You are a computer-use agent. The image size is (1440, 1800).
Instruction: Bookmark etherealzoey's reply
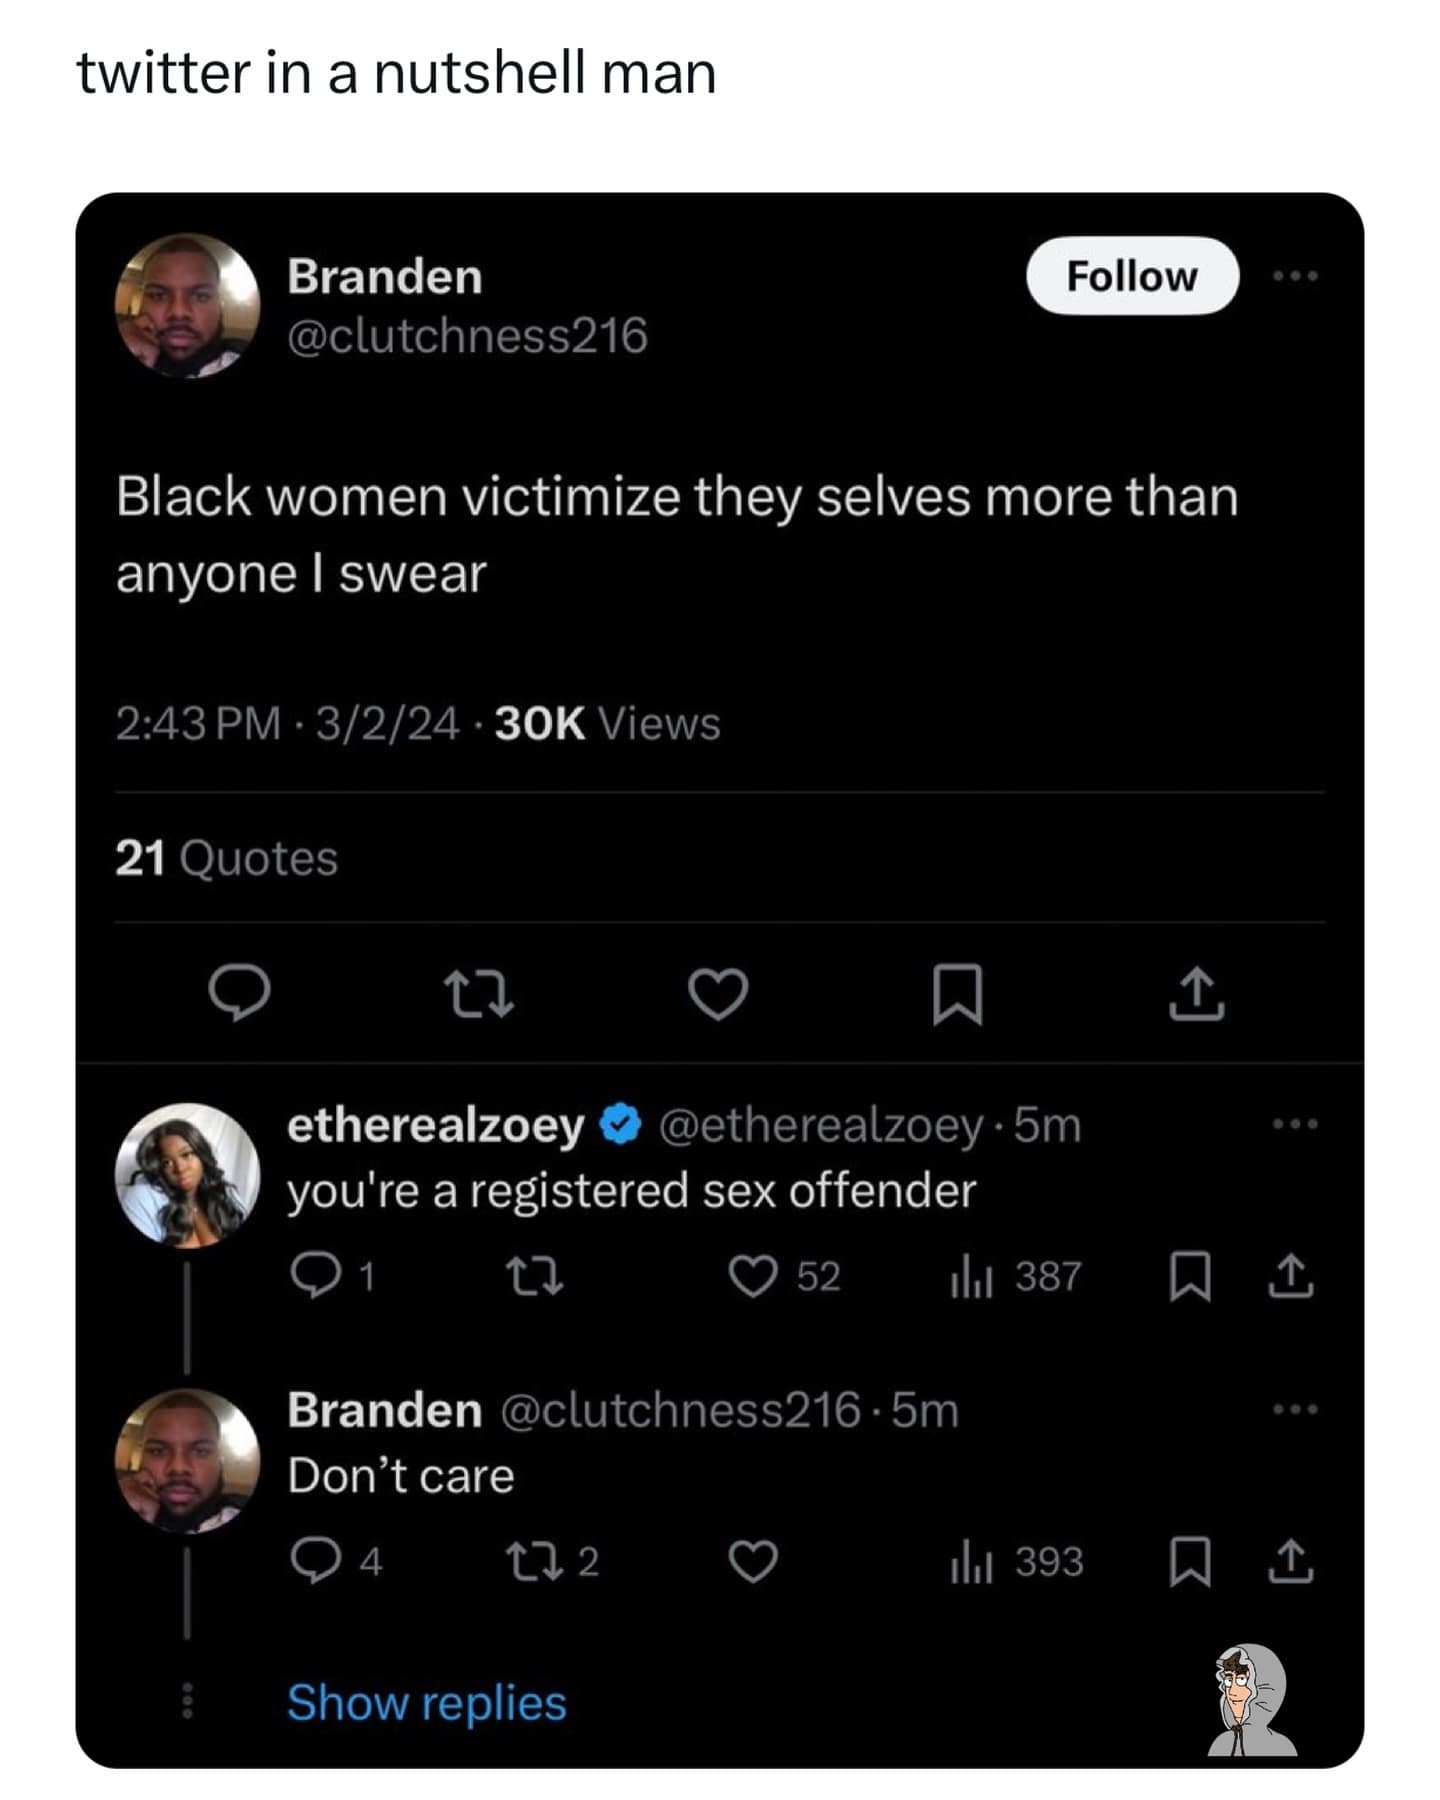[x=1190, y=1278]
